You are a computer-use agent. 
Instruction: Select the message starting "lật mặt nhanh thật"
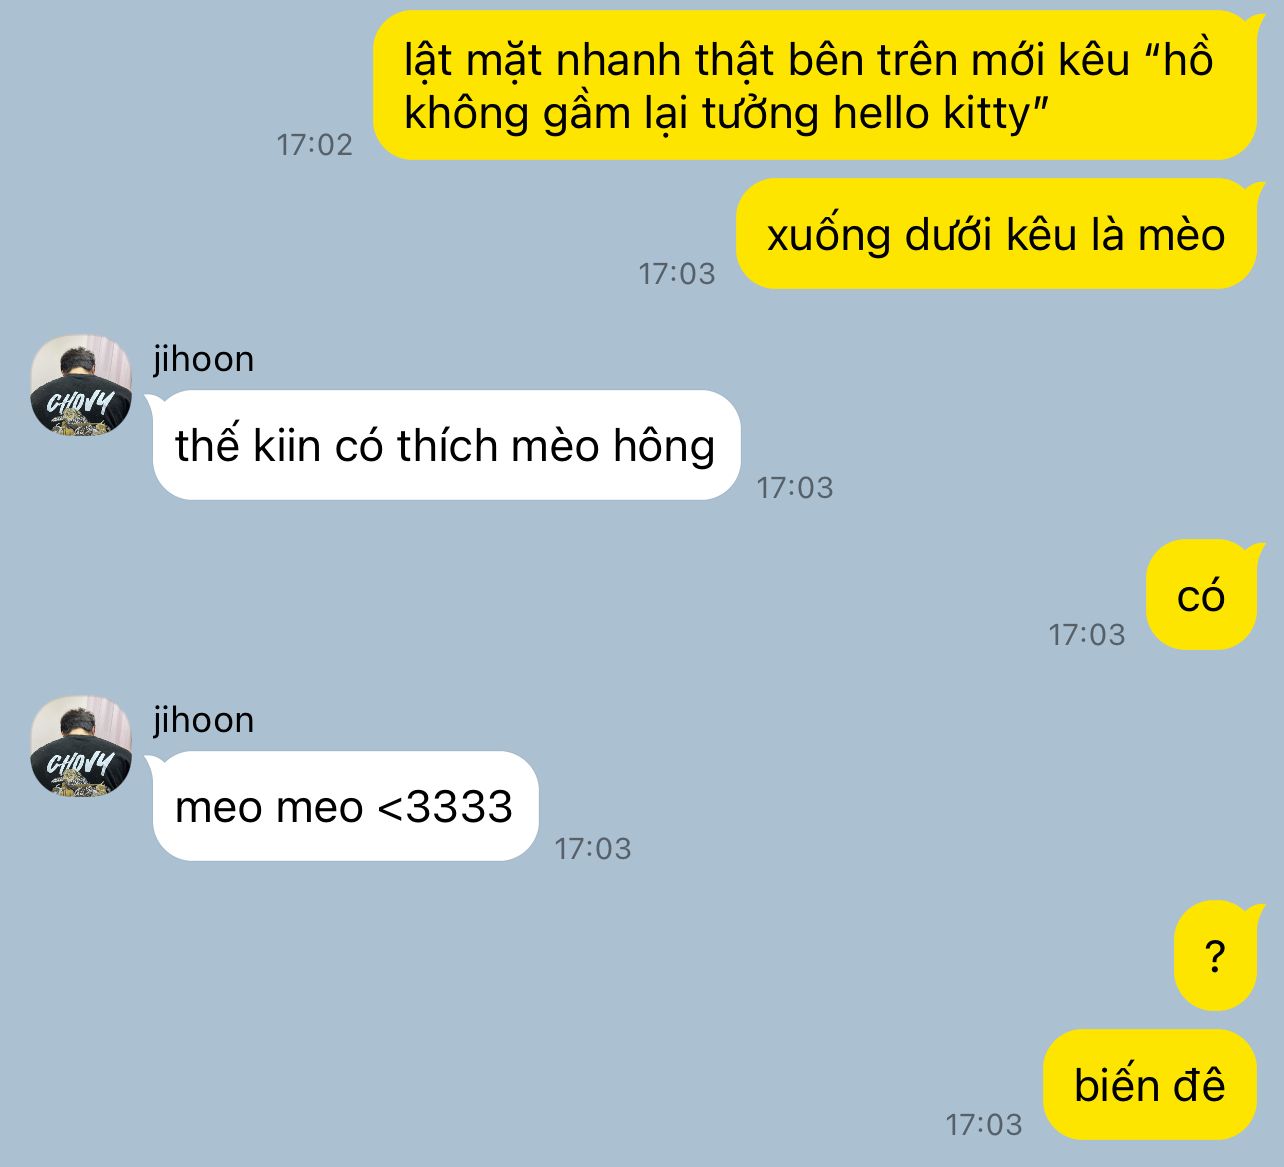(x=815, y=85)
